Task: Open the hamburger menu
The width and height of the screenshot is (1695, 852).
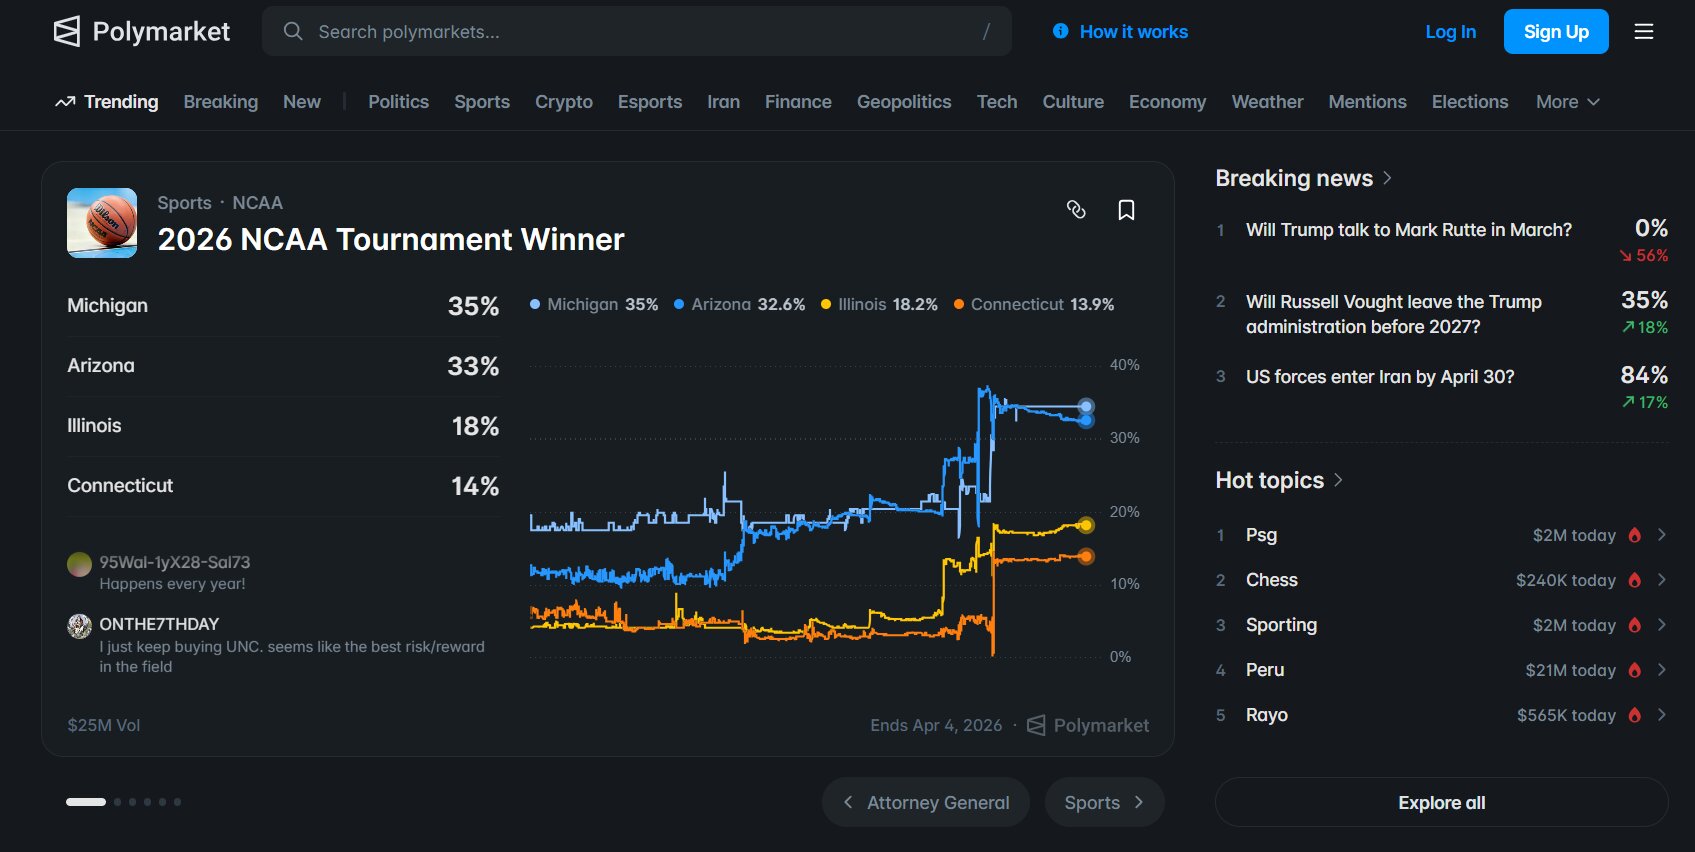Action: [x=1643, y=31]
